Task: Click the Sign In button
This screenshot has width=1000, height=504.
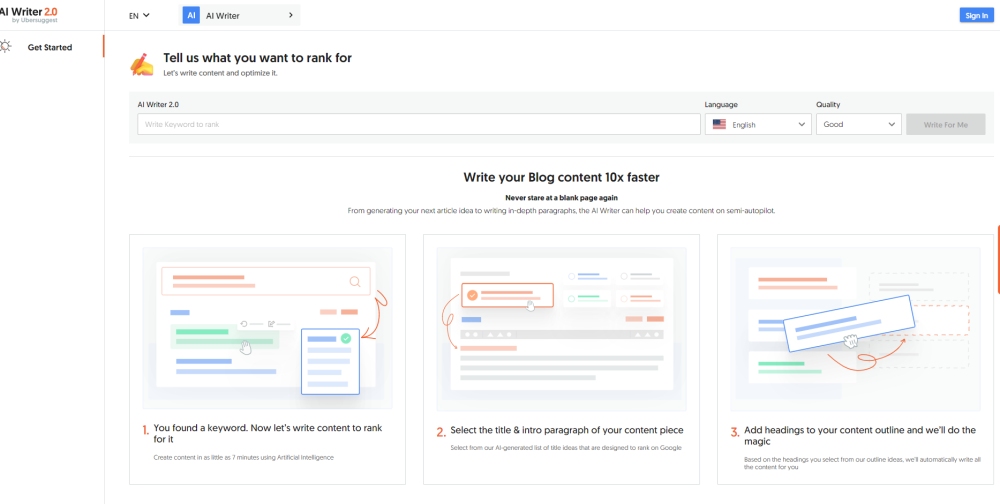Action: point(976,15)
